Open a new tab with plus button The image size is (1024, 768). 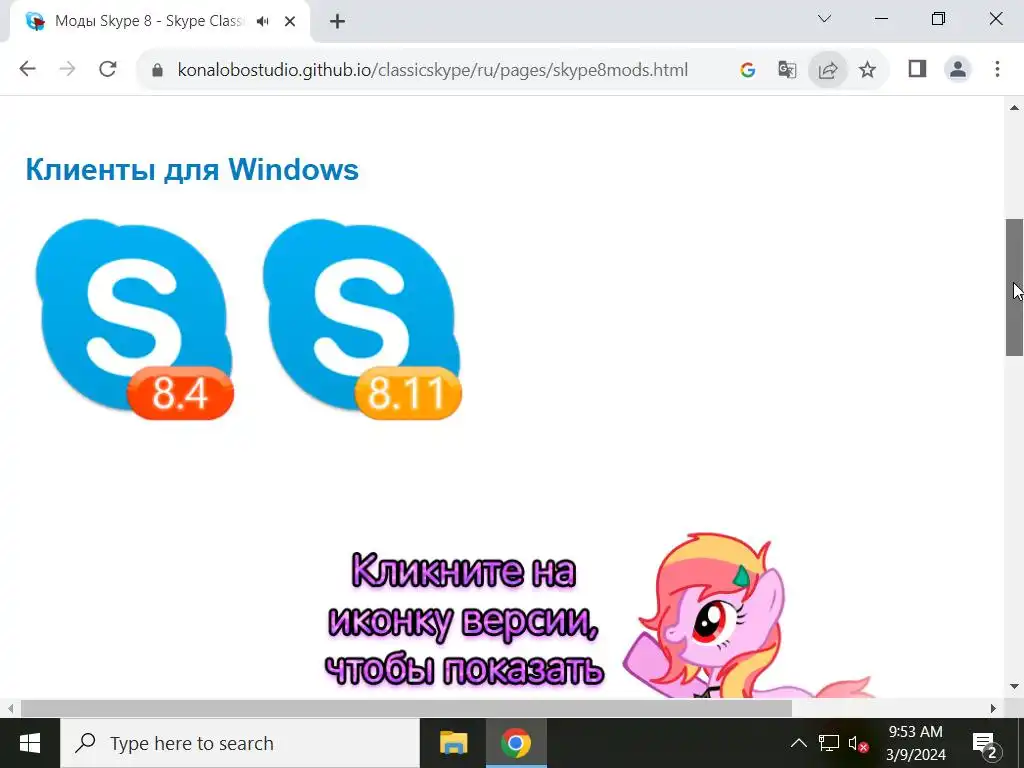point(337,22)
